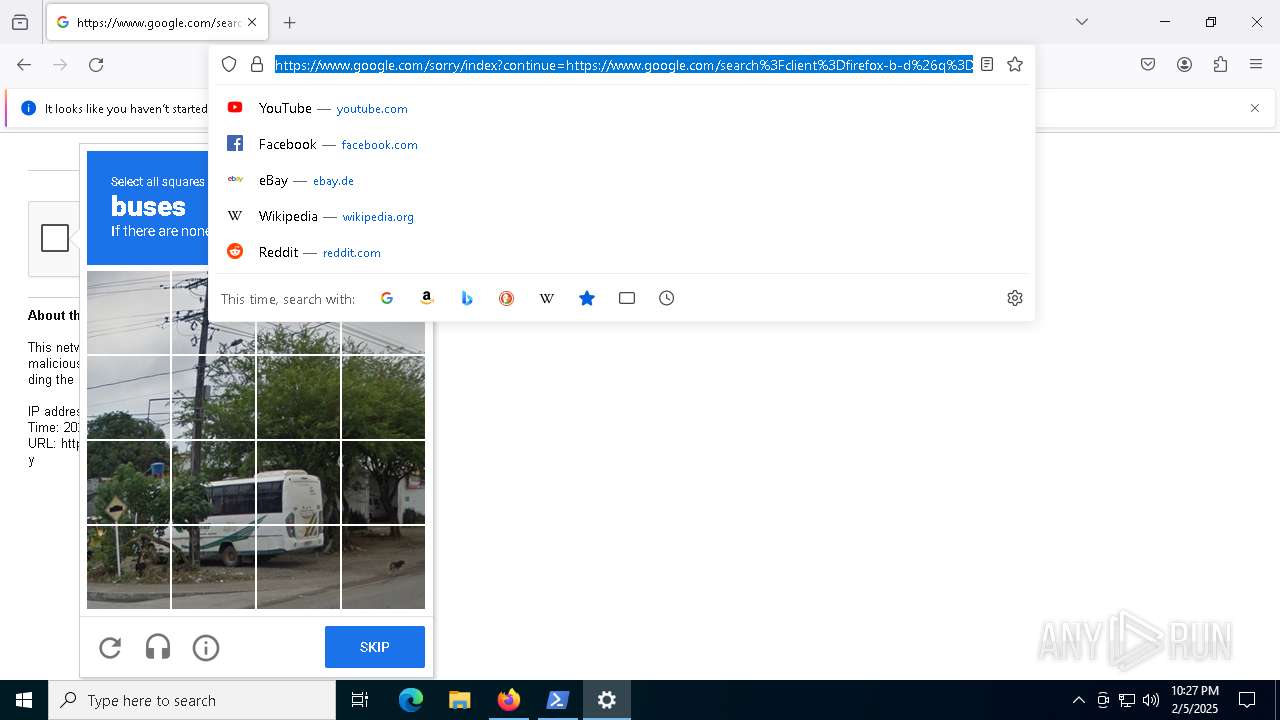The width and height of the screenshot is (1280, 720).
Task: Click the highlighted URL in address bar
Action: click(x=624, y=65)
